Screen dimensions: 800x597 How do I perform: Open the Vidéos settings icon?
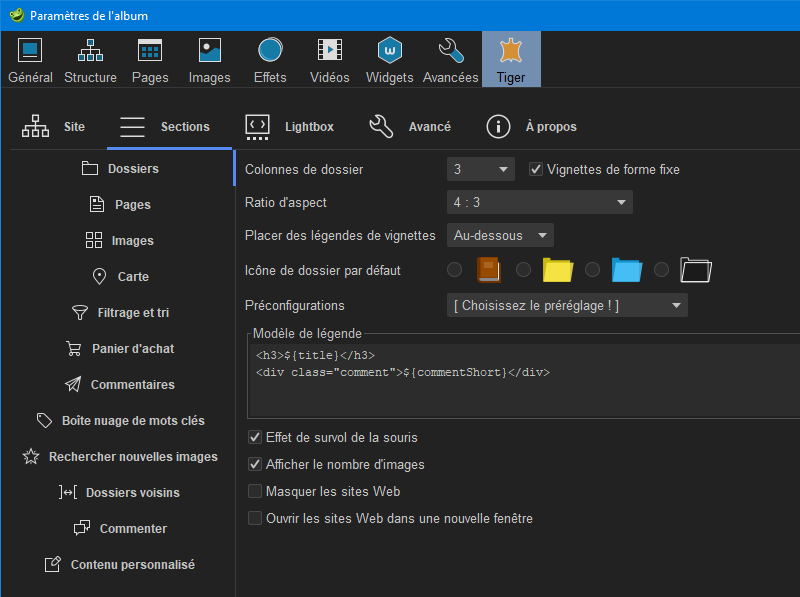tap(329, 59)
